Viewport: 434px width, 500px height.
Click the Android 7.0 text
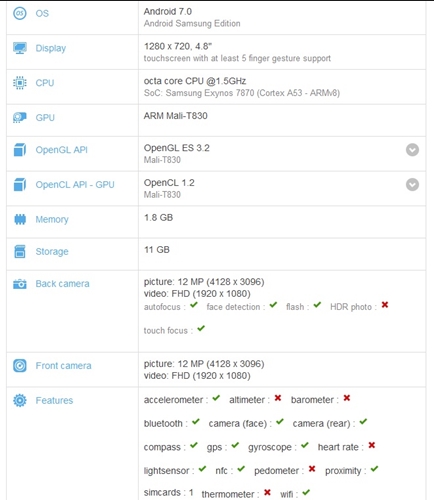(168, 12)
